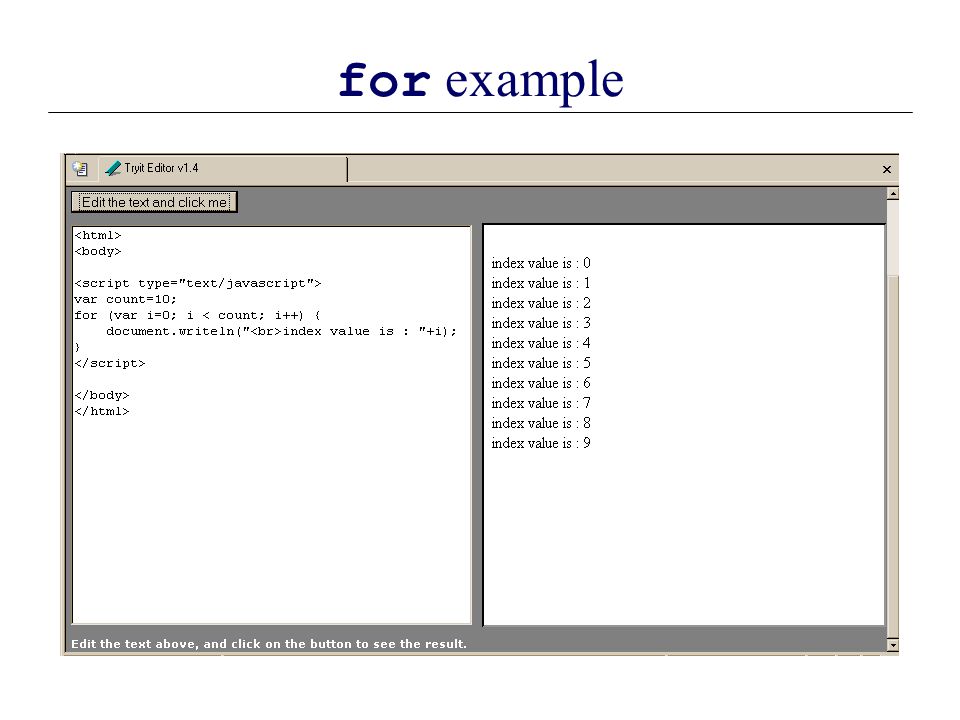This screenshot has height=720, width=960.
Task: Click output line 'index value is : 6'
Action: 541,383
